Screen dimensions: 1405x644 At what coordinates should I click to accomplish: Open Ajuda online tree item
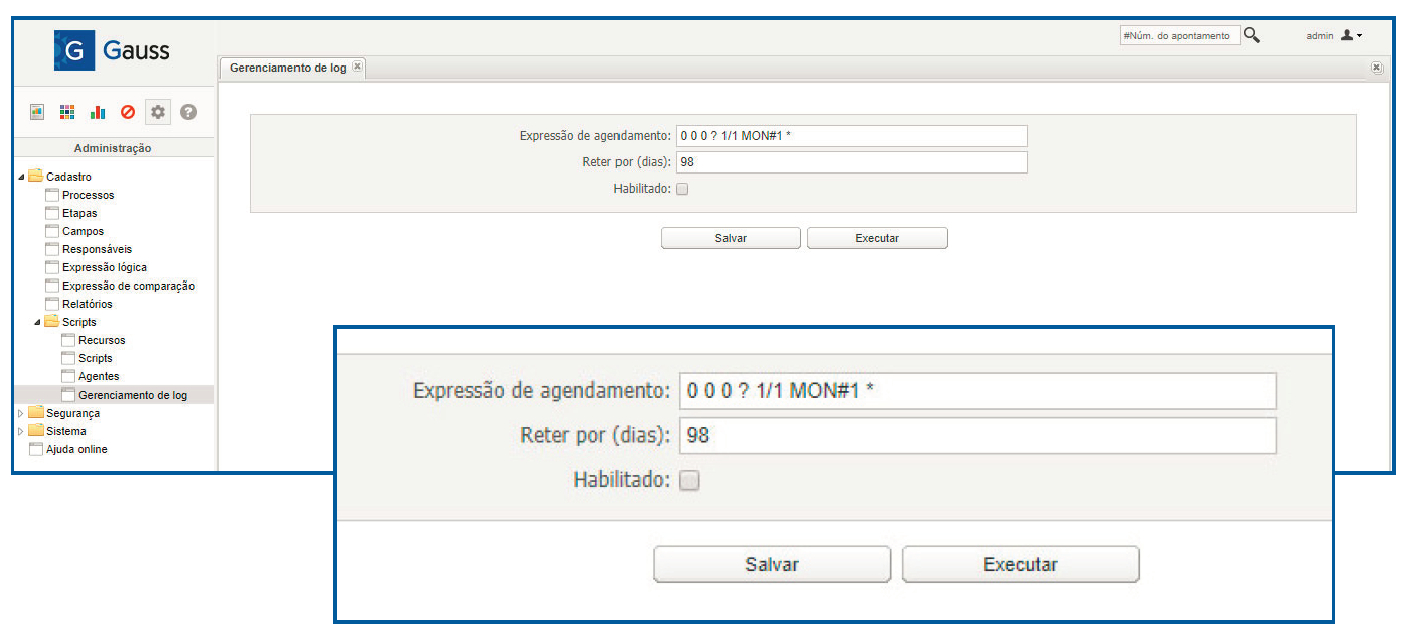click(76, 449)
